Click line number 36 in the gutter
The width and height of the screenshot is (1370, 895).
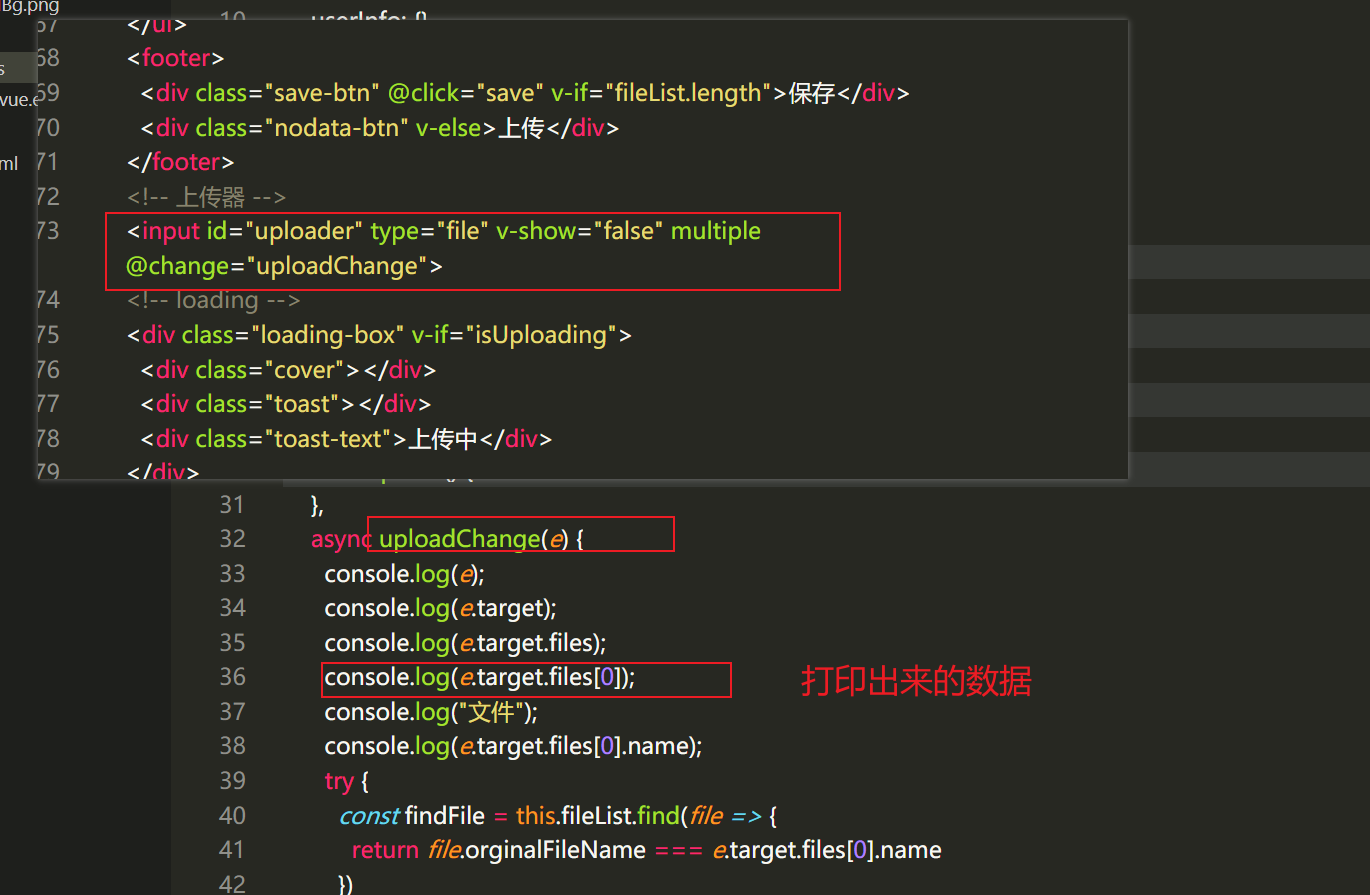click(x=232, y=677)
